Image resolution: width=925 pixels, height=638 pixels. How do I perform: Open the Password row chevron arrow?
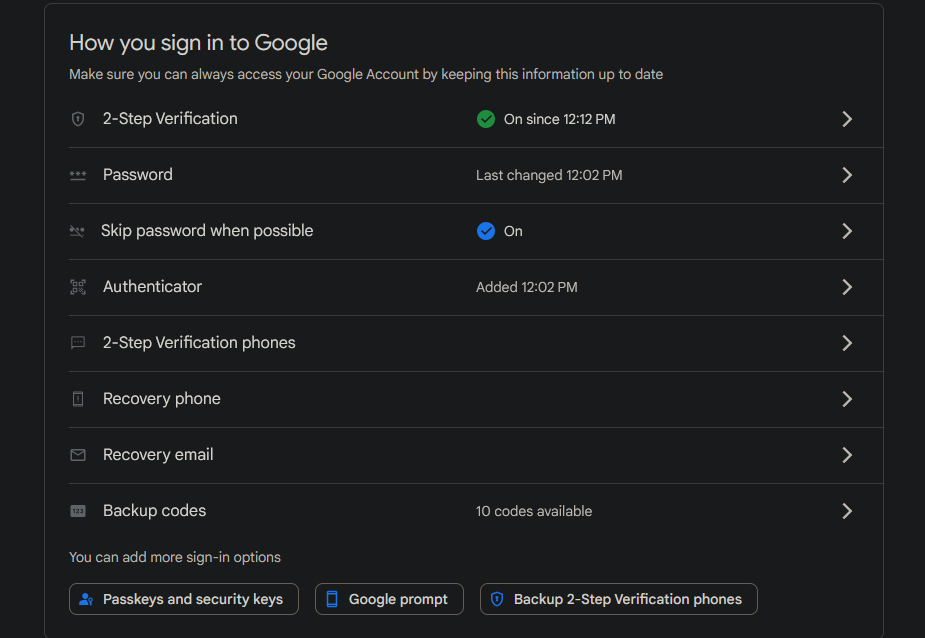coord(847,175)
